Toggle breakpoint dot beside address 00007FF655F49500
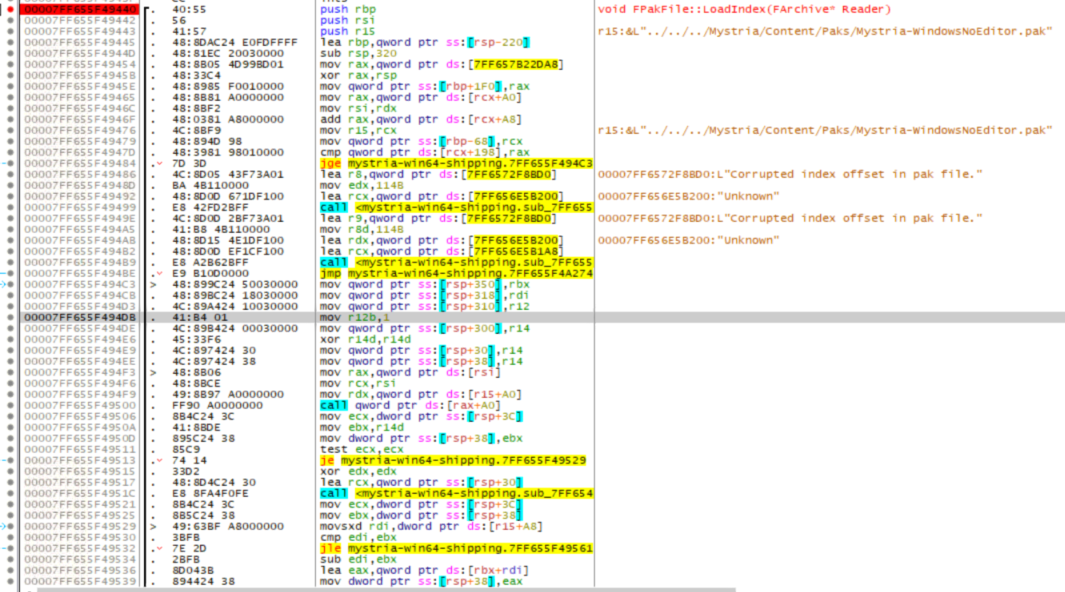The width and height of the screenshot is (1065, 592). click(10, 405)
